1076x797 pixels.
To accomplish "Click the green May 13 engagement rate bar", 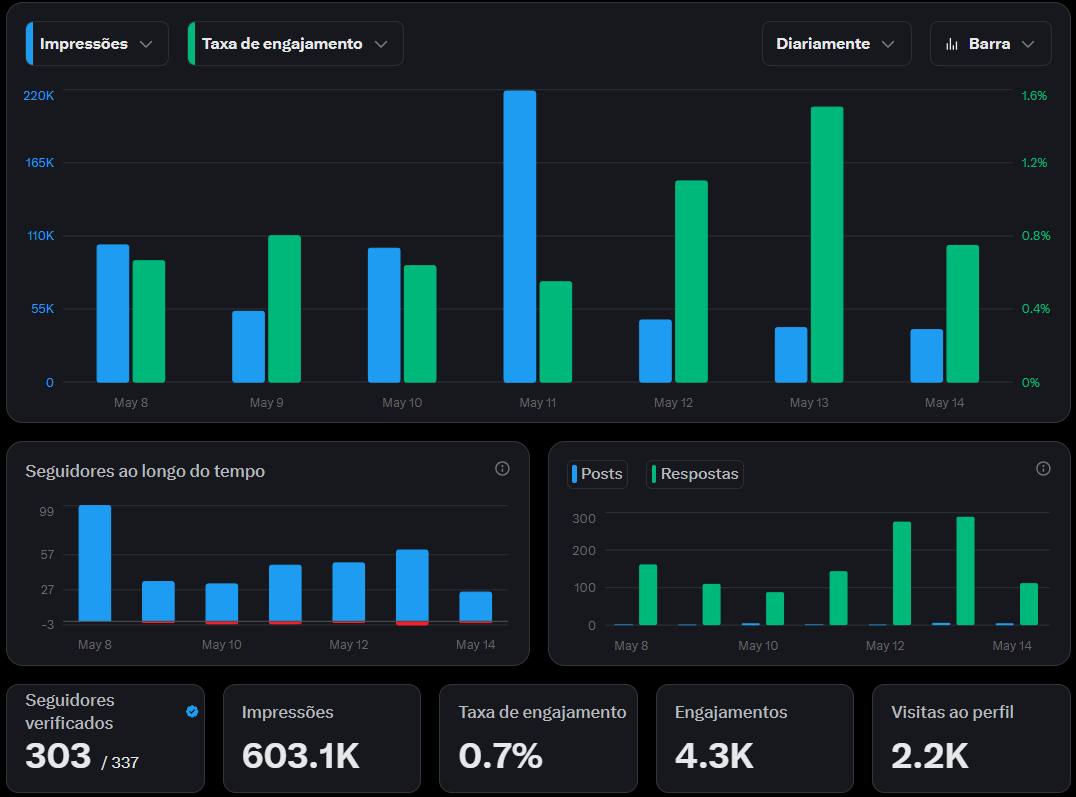I will (x=827, y=244).
